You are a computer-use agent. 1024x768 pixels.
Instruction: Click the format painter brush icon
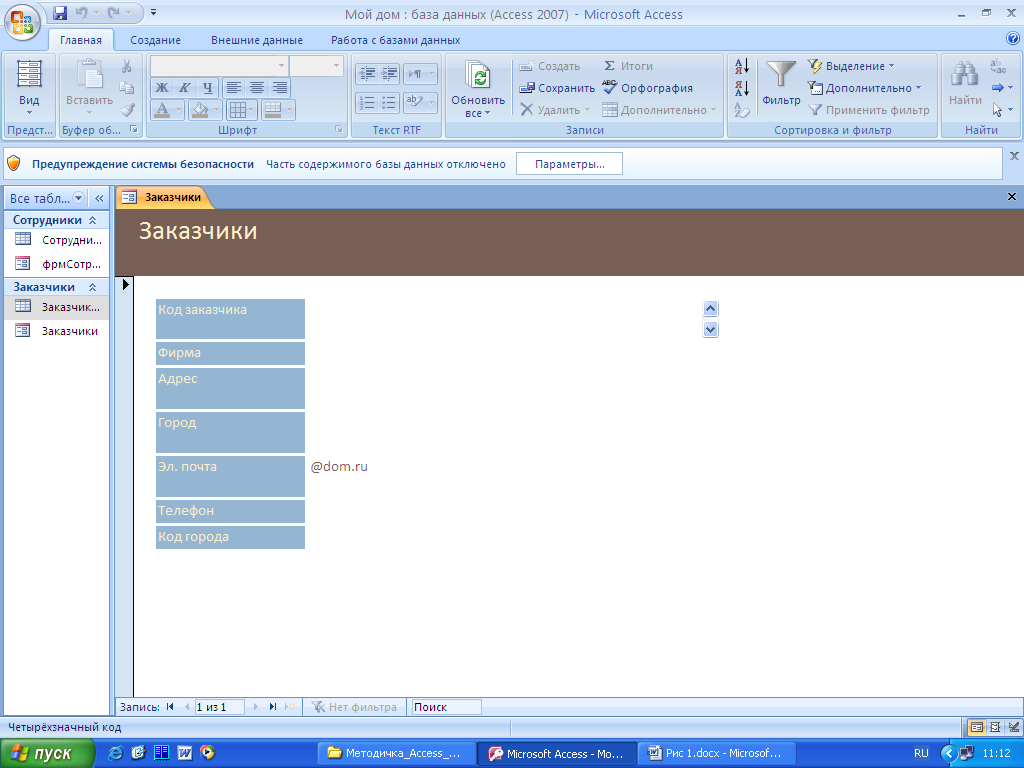click(x=127, y=110)
